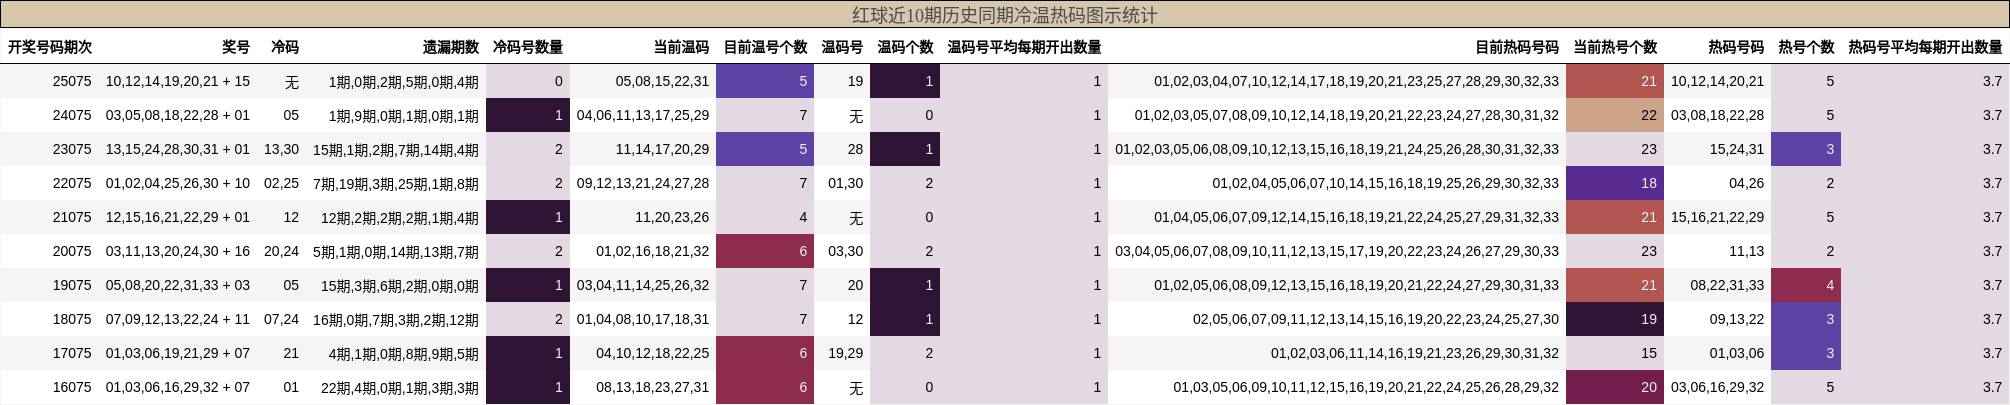Click issue number 20075
Image resolution: width=2010 pixels, height=405 pixels.
(72, 251)
